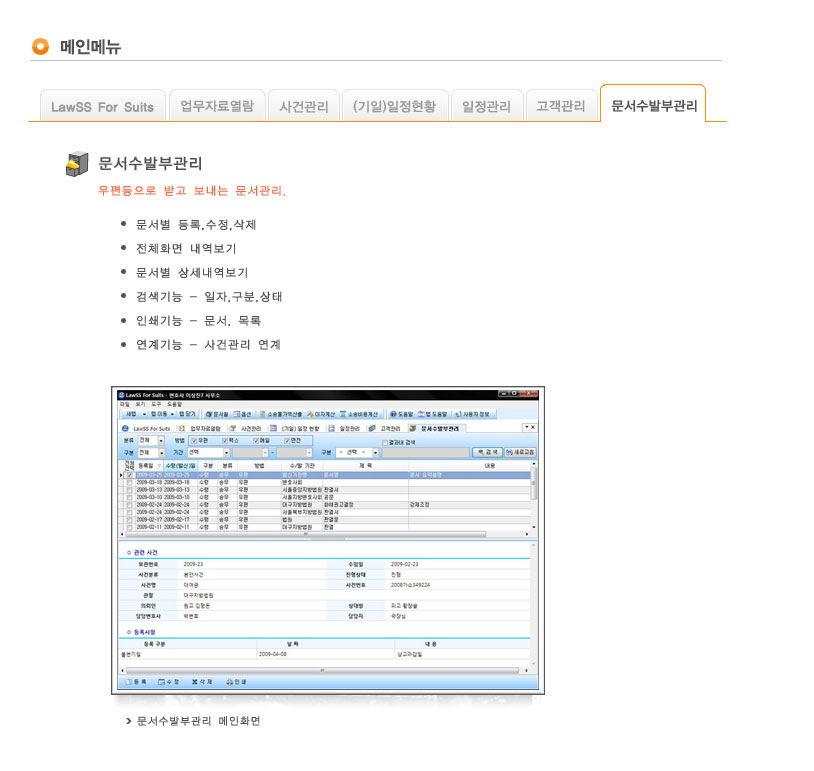Open the tab list arrow beside tab close
The image size is (814, 771).
[526, 427]
